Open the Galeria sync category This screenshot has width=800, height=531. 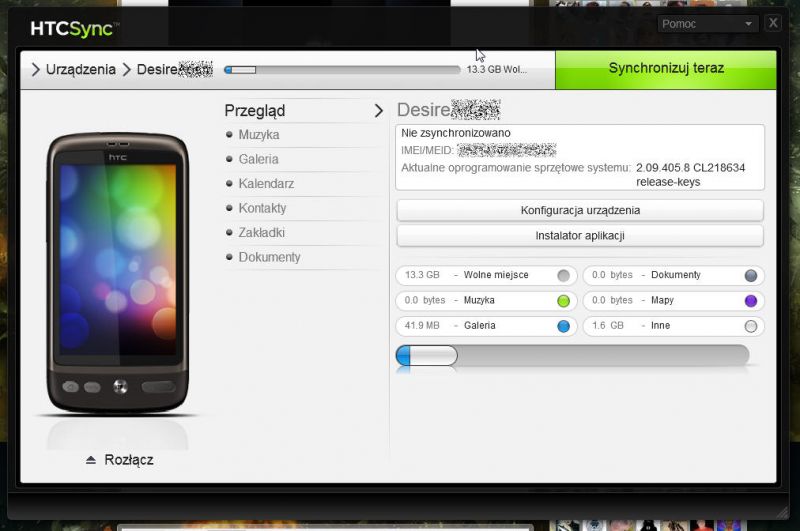pyautogui.click(x=259, y=159)
